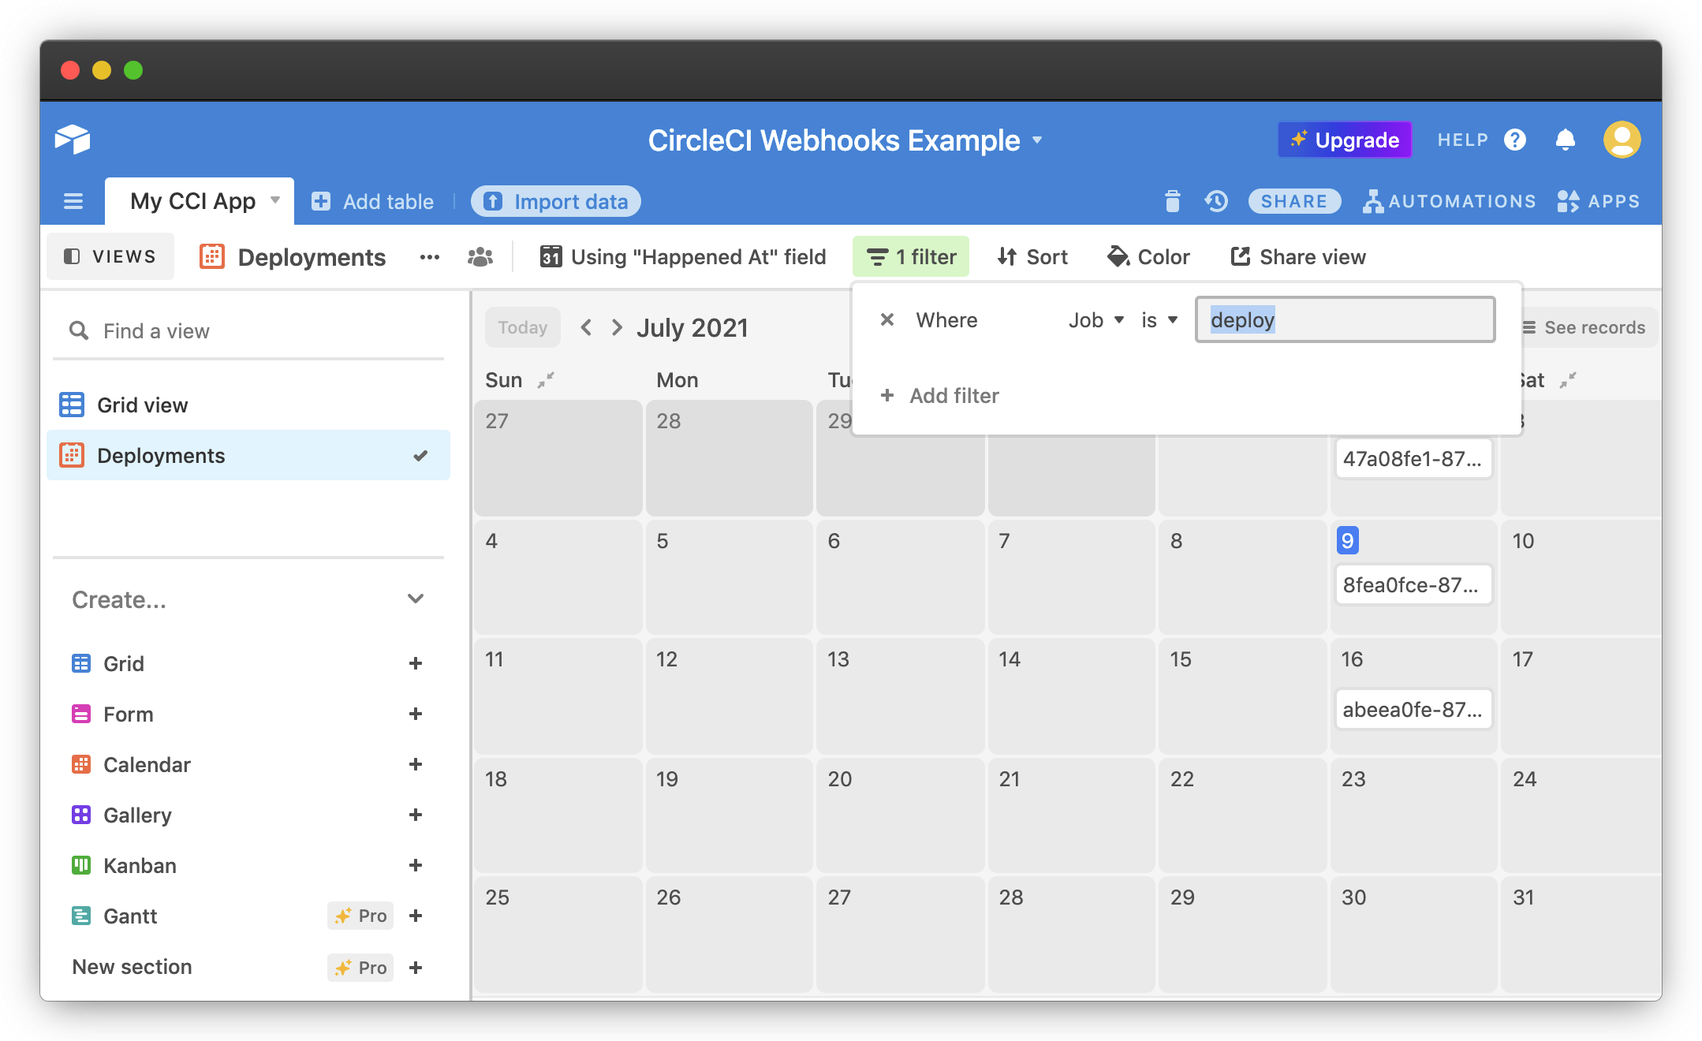Image resolution: width=1702 pixels, height=1041 pixels.
Task: Change the 'is' operator dropdown
Action: pyautogui.click(x=1159, y=320)
